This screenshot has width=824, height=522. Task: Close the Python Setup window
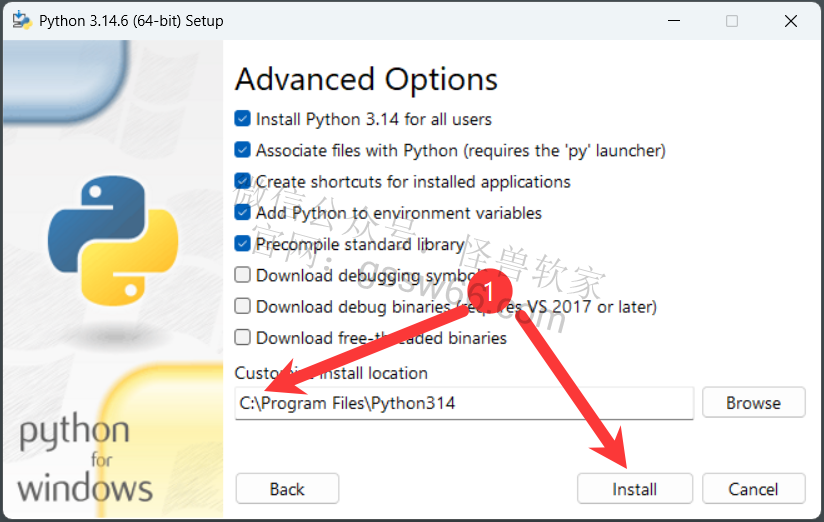(x=791, y=21)
